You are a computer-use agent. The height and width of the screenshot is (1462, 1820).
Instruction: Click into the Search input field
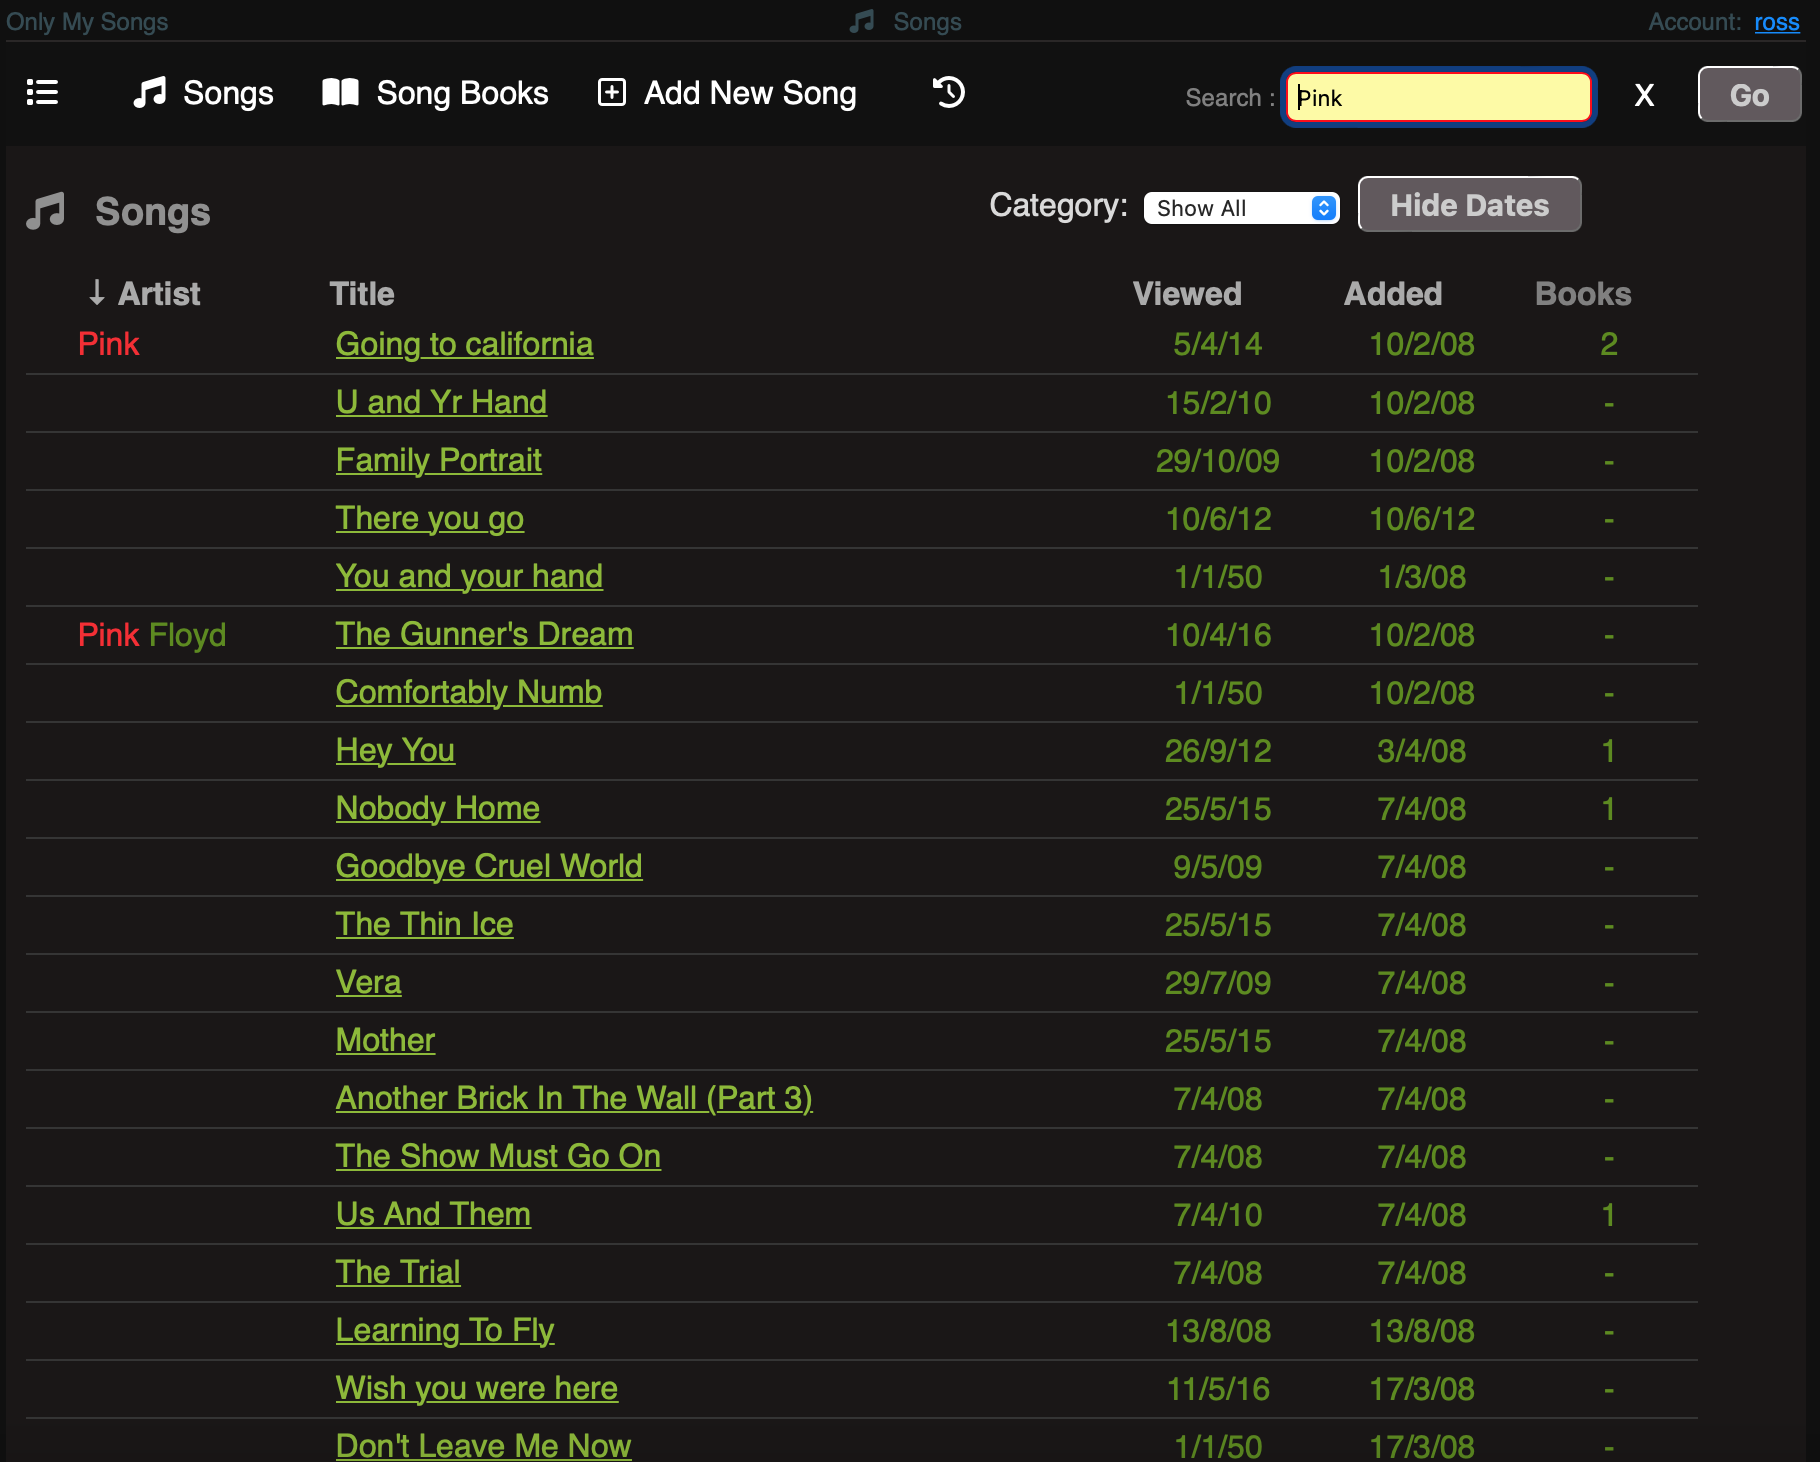pos(1438,97)
